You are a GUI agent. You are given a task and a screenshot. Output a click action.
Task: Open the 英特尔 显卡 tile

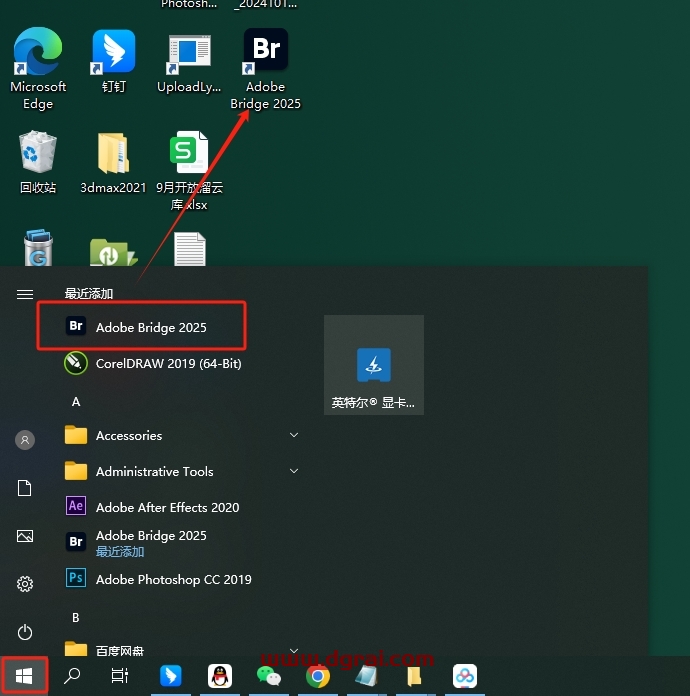(x=374, y=365)
